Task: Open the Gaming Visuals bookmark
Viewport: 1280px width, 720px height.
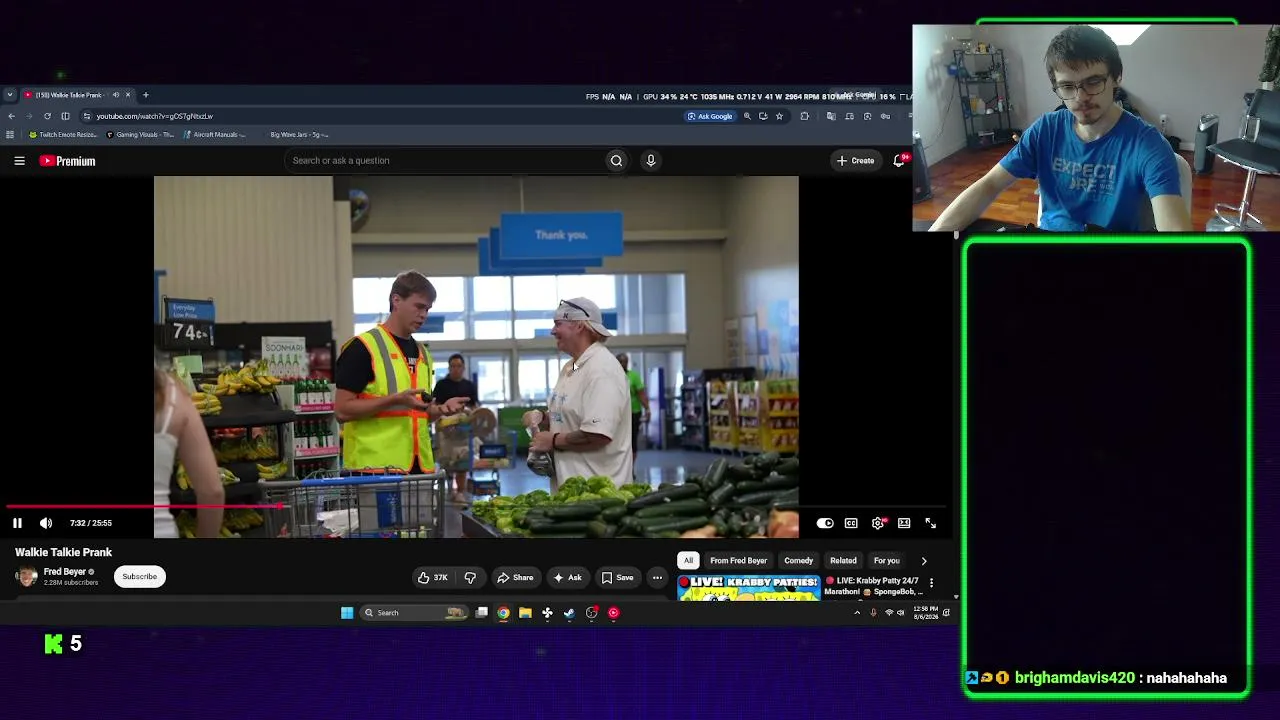Action: tap(140, 135)
